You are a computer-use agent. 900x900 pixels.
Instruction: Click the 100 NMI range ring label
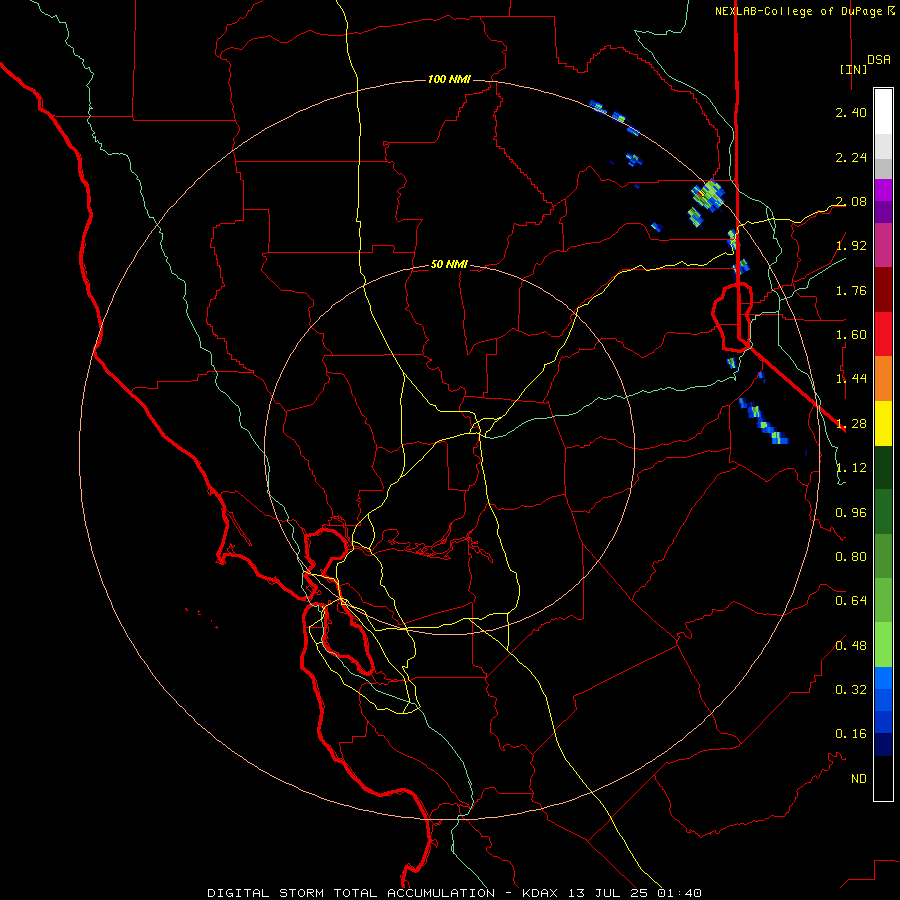[449, 79]
